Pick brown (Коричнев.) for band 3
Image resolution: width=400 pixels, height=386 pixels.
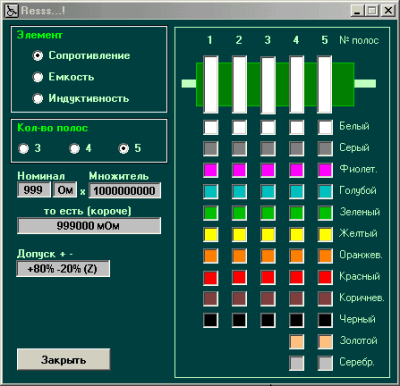tap(268, 299)
